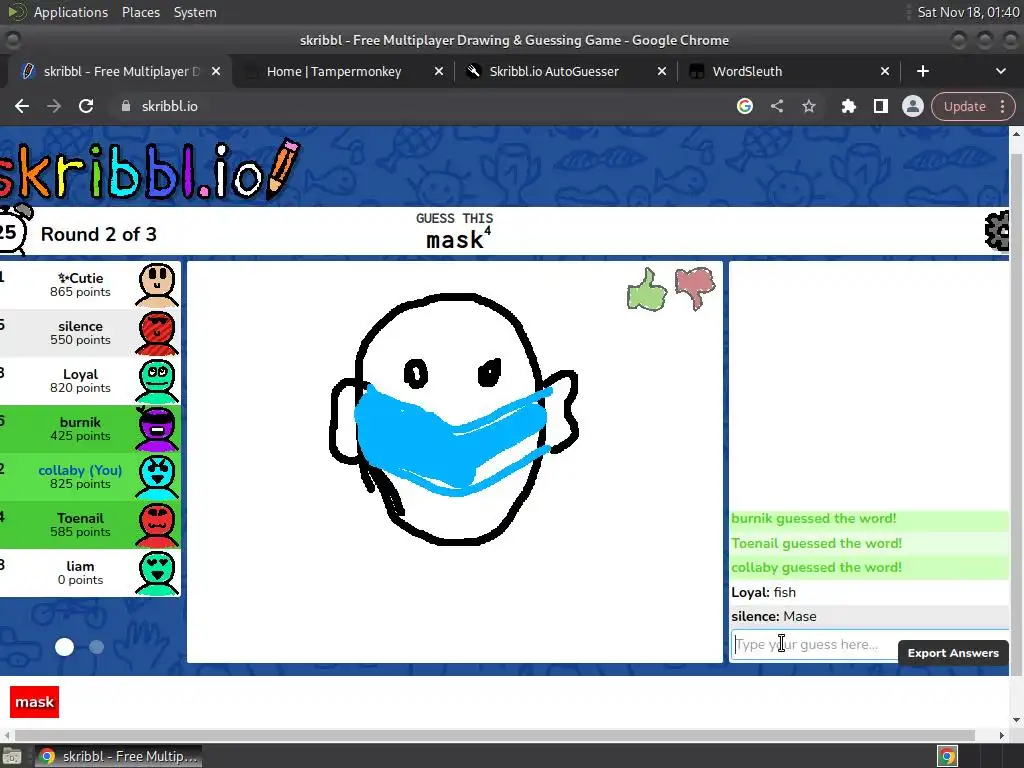Image resolution: width=1024 pixels, height=768 pixels.
Task: Click the show desktop taskbar icon
Action: click(12, 756)
